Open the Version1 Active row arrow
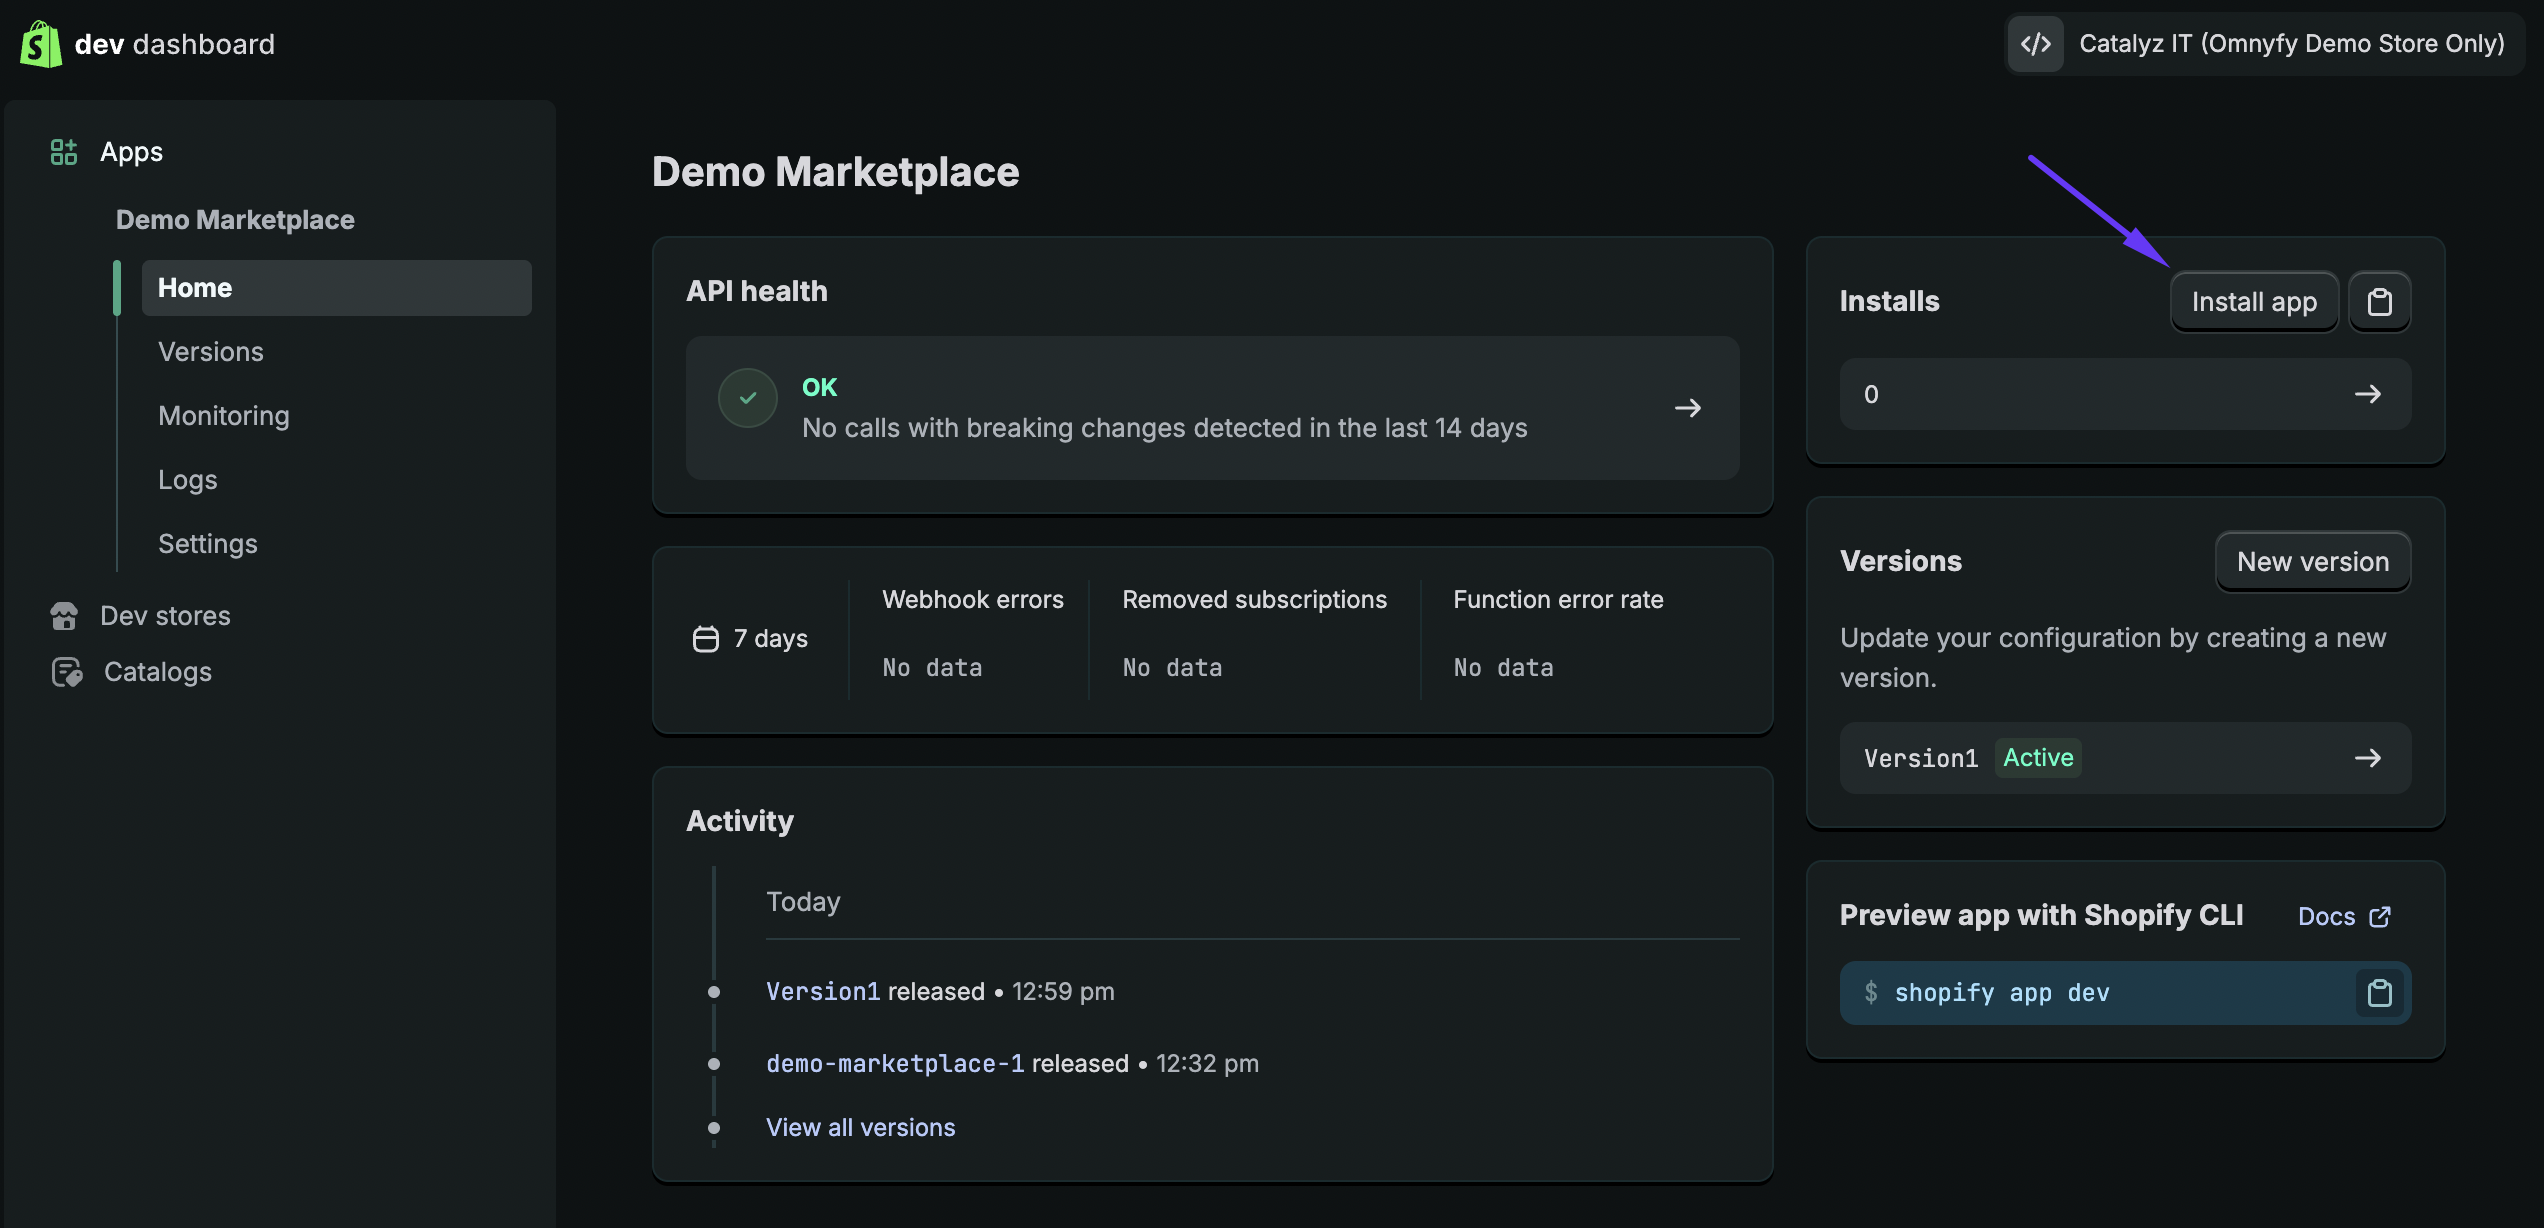 coord(2367,758)
